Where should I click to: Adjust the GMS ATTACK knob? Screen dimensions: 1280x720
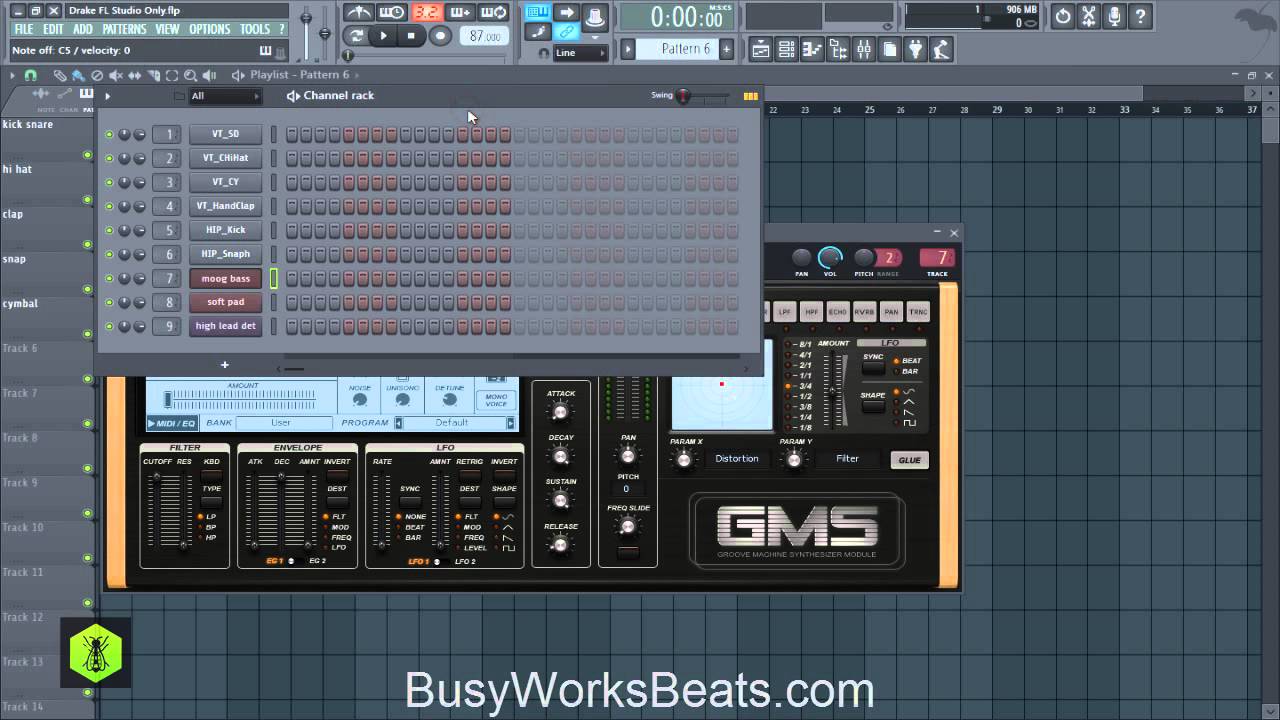tap(561, 412)
